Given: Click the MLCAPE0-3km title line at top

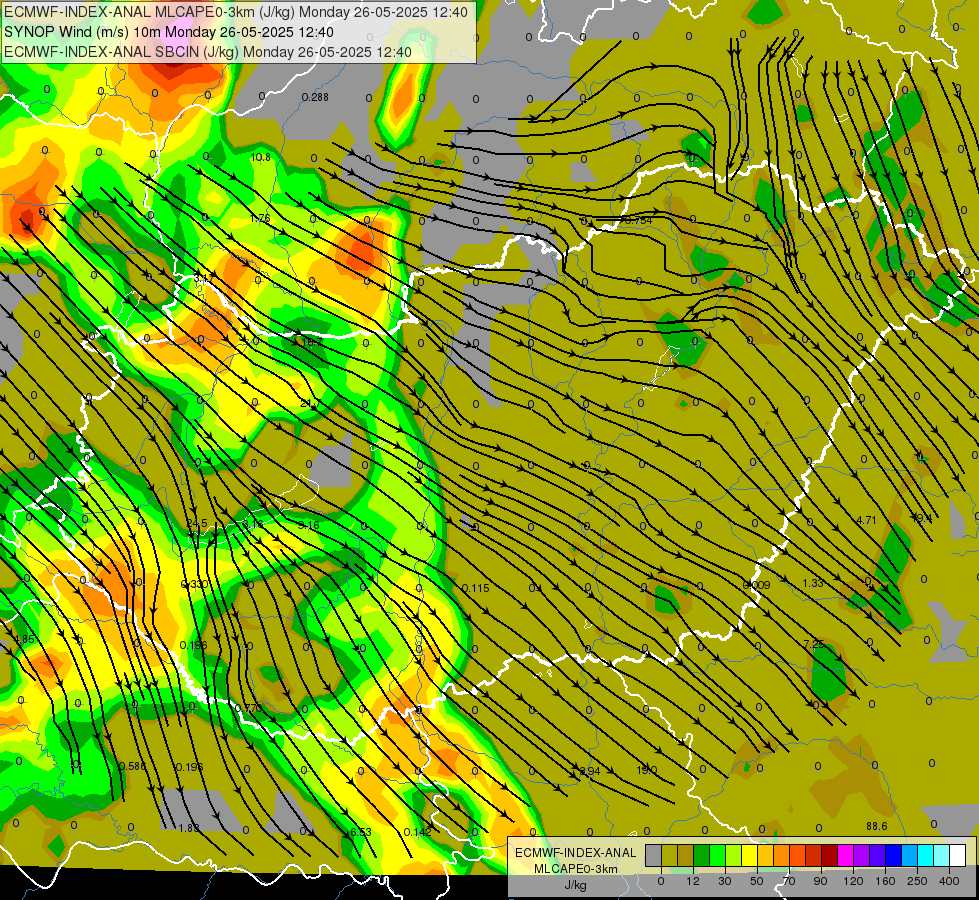Looking at the screenshot, I should 235,12.
